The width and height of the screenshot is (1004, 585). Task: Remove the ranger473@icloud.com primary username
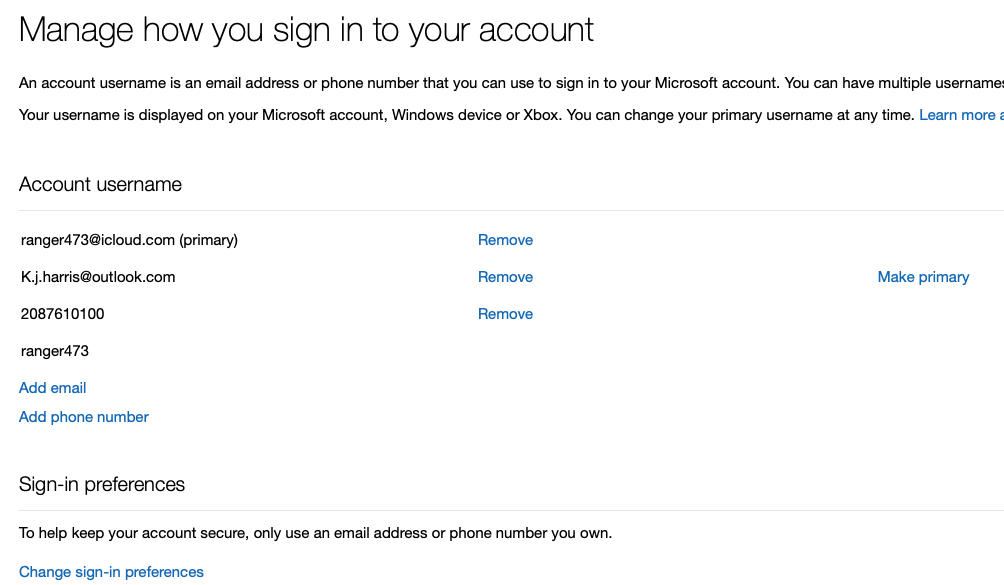click(x=505, y=240)
